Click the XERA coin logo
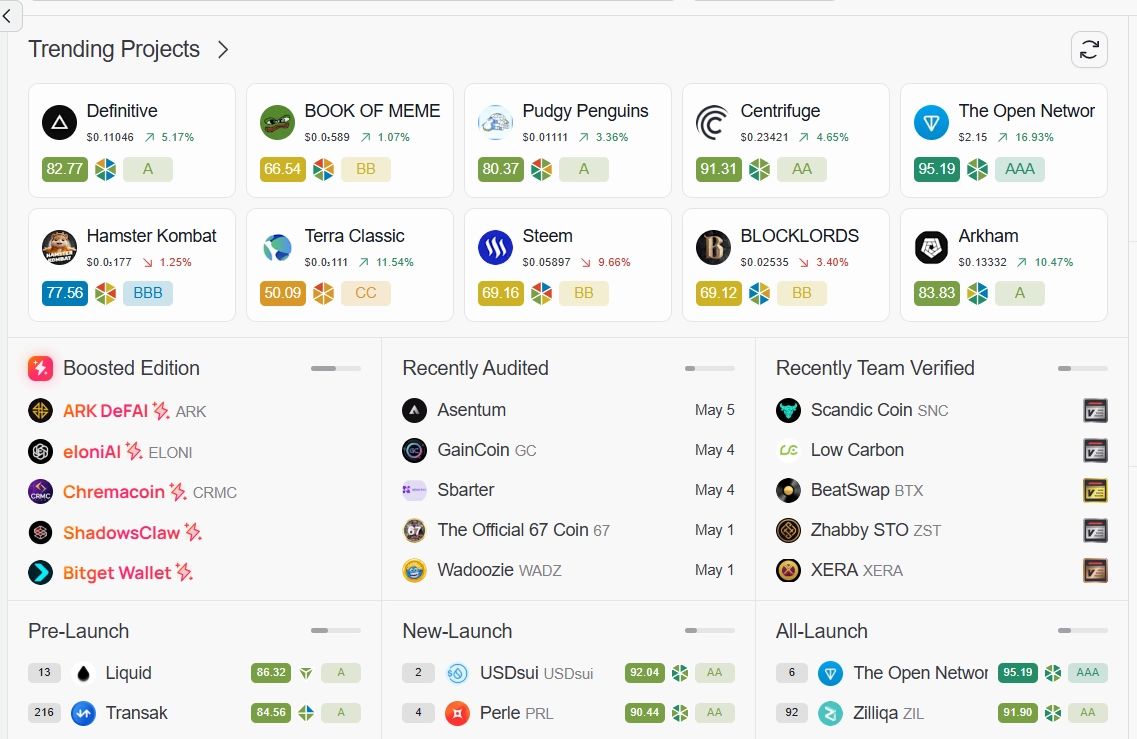Screen dimensions: 1137x739 click(x=788, y=571)
